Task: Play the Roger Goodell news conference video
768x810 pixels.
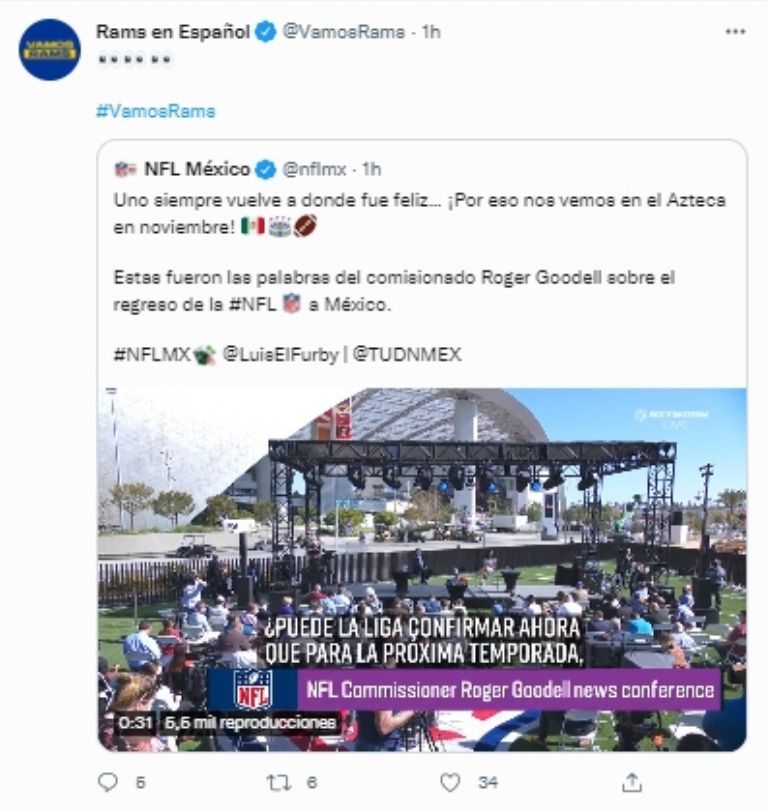Action: point(422,569)
